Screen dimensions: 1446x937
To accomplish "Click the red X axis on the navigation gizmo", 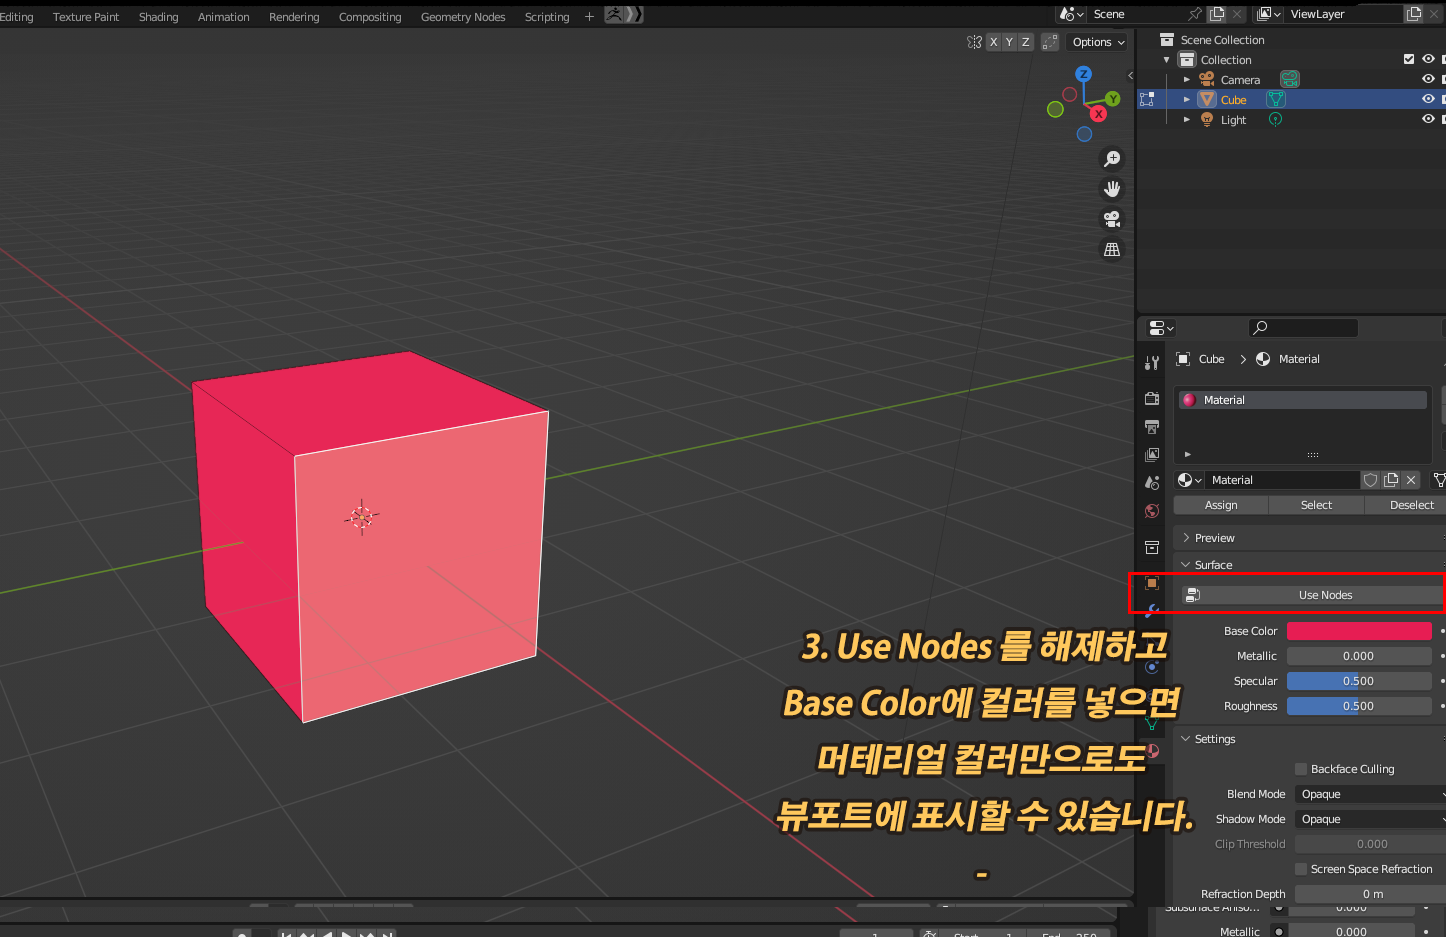I will point(1099,114).
